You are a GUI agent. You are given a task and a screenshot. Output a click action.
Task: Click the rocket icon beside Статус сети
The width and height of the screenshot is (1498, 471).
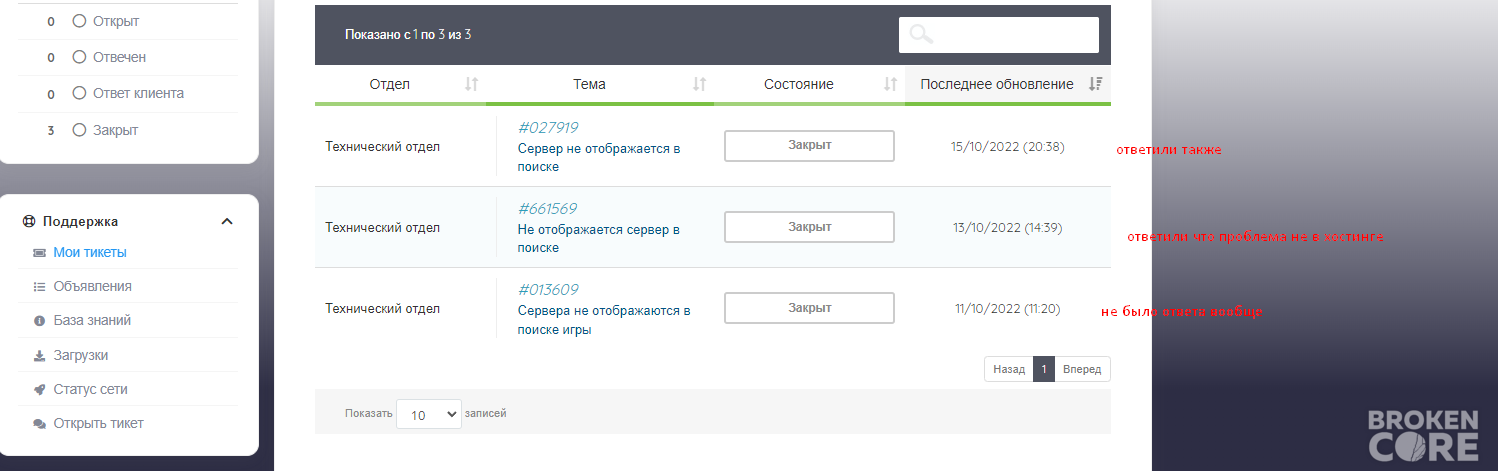40,389
